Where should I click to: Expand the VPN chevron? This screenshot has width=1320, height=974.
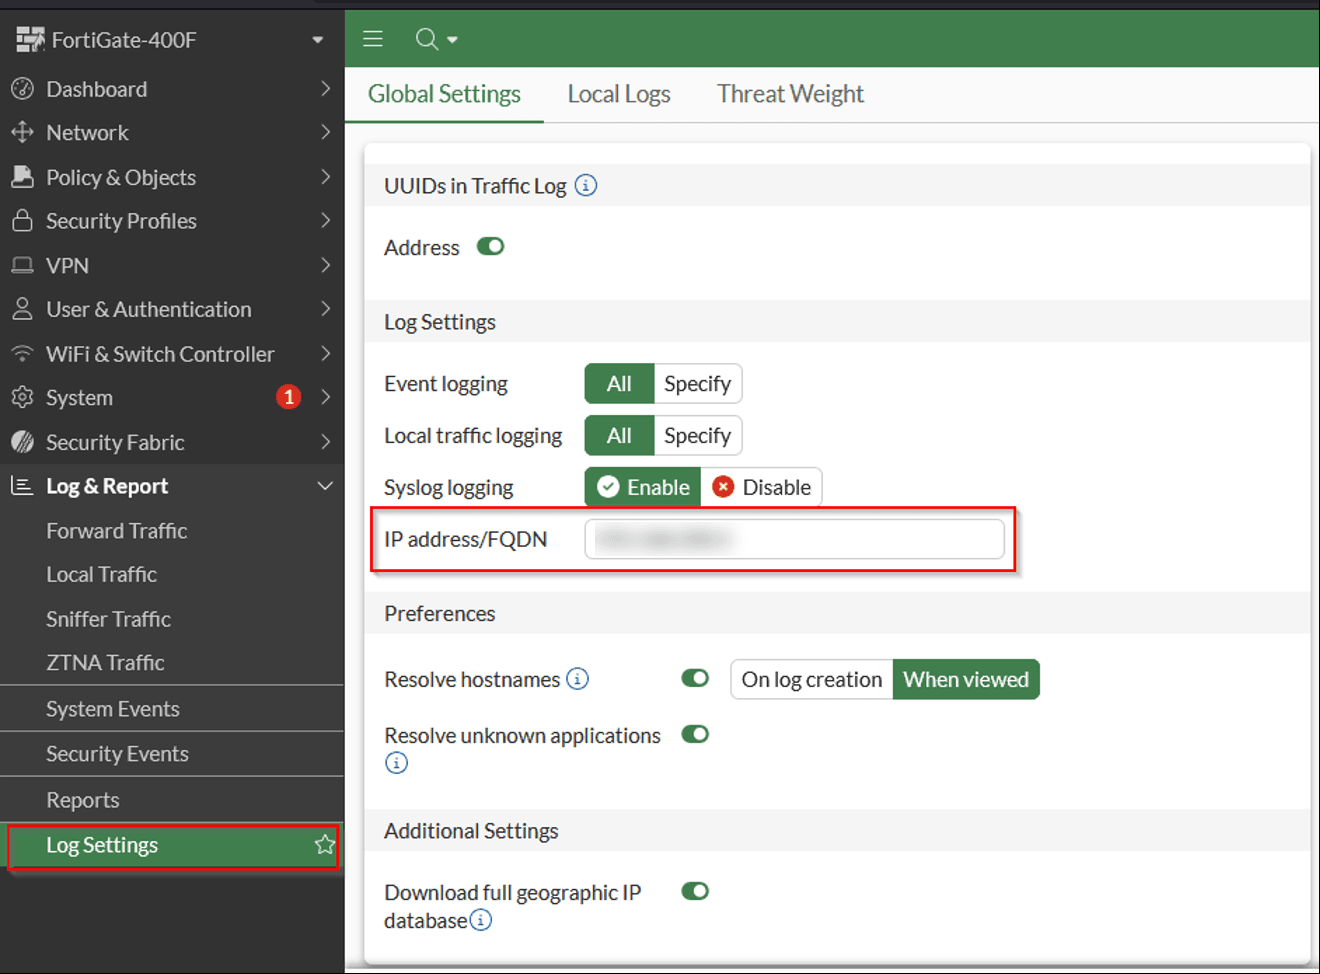(x=325, y=265)
